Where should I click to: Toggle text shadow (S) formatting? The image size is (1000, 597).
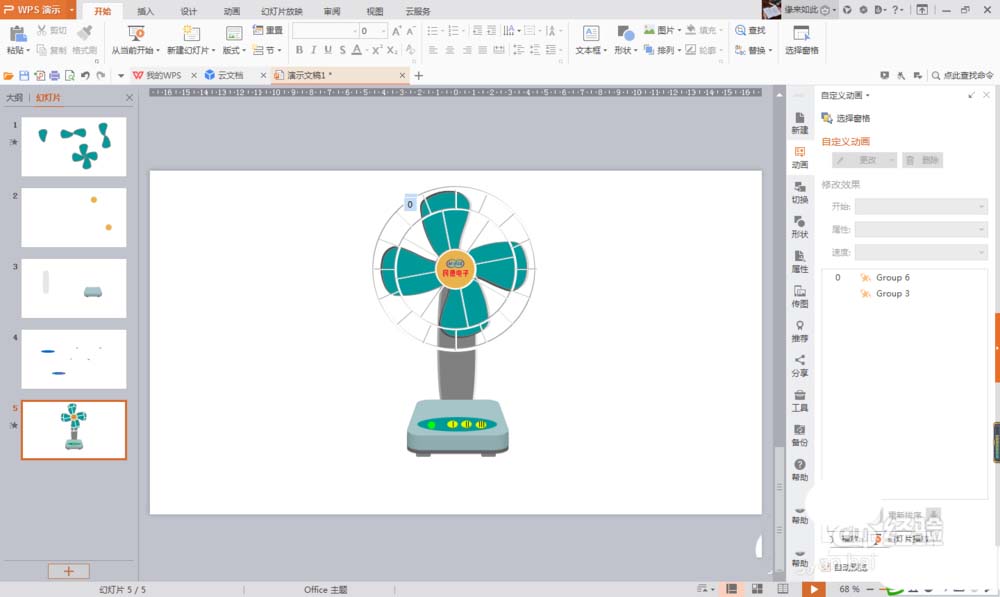[342, 50]
